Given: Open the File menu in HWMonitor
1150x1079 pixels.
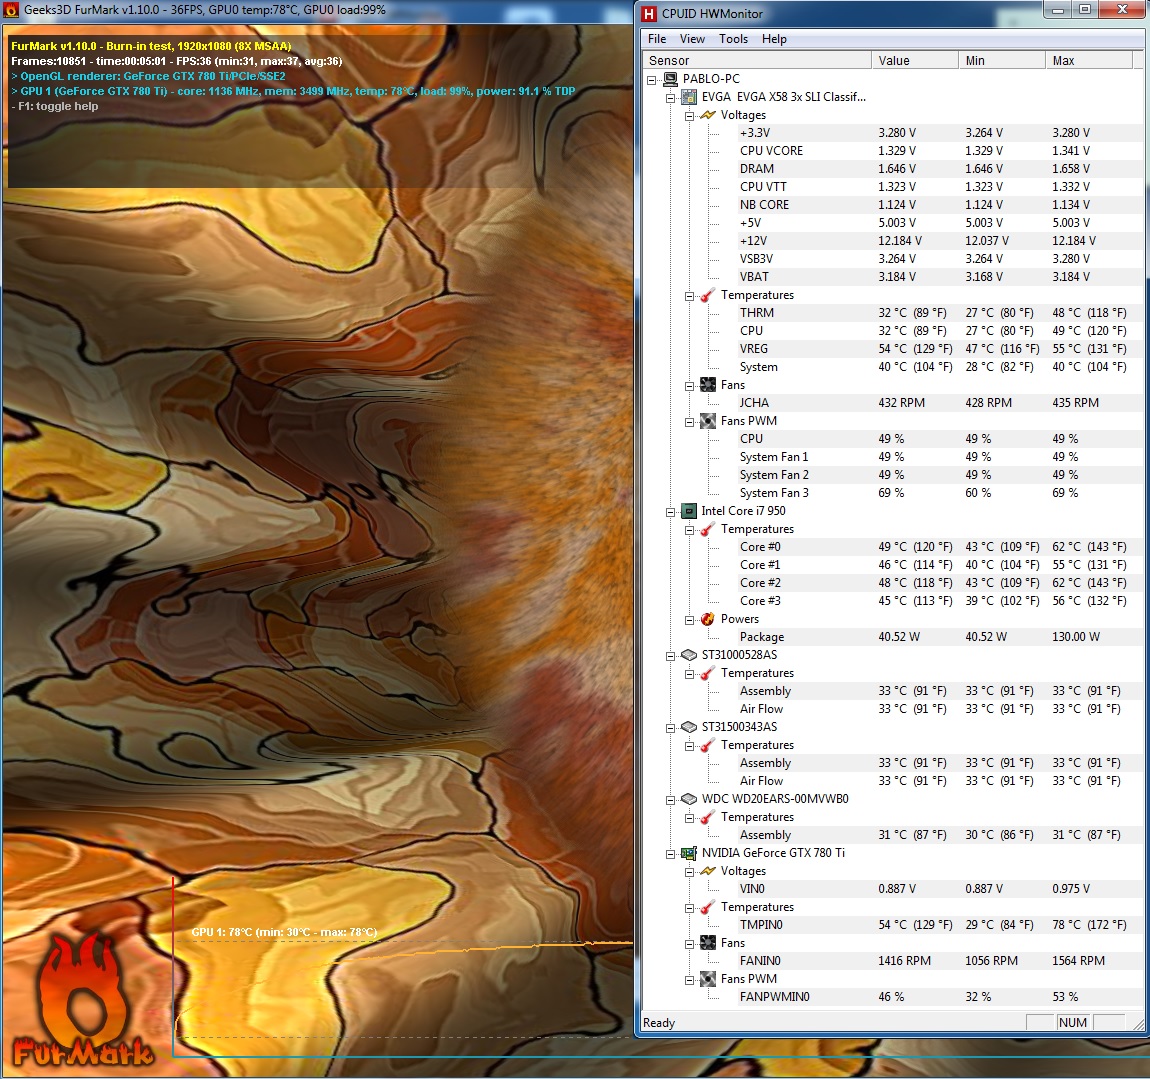Looking at the screenshot, I should (x=657, y=39).
